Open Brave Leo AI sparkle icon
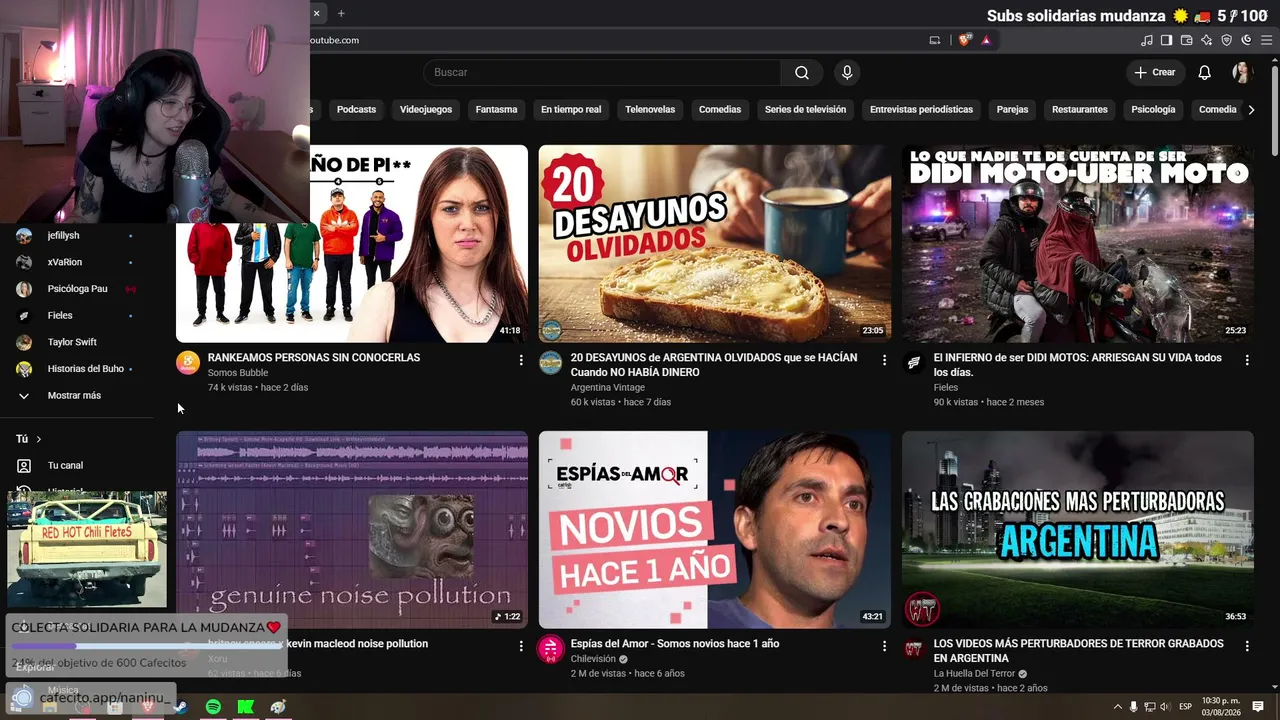 1207,40
